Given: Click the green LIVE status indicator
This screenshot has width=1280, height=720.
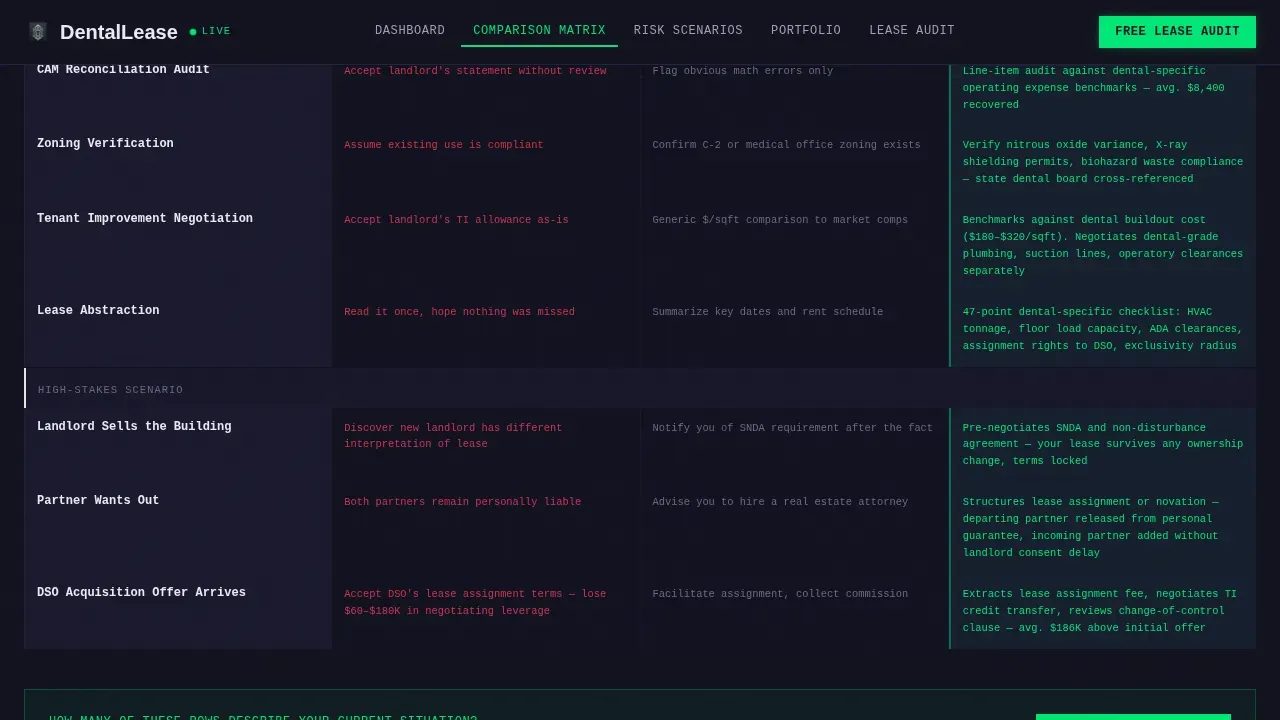Looking at the screenshot, I should point(210,32).
